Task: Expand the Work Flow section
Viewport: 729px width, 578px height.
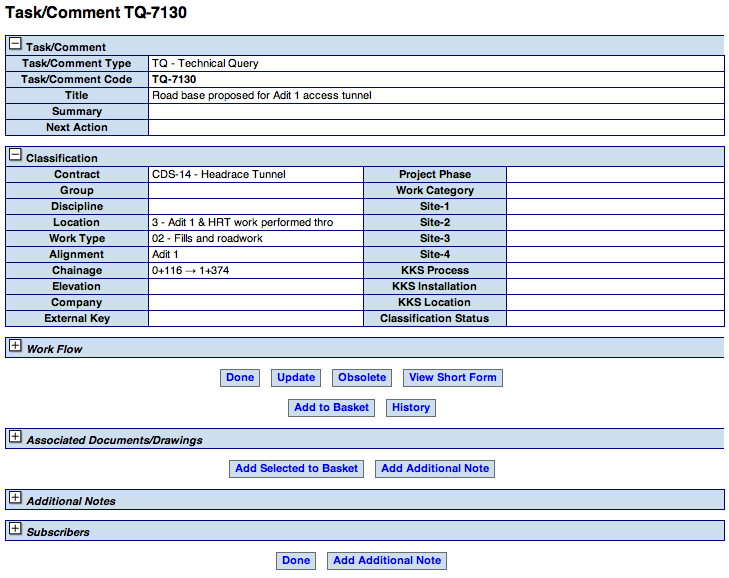Action: pos(15,346)
